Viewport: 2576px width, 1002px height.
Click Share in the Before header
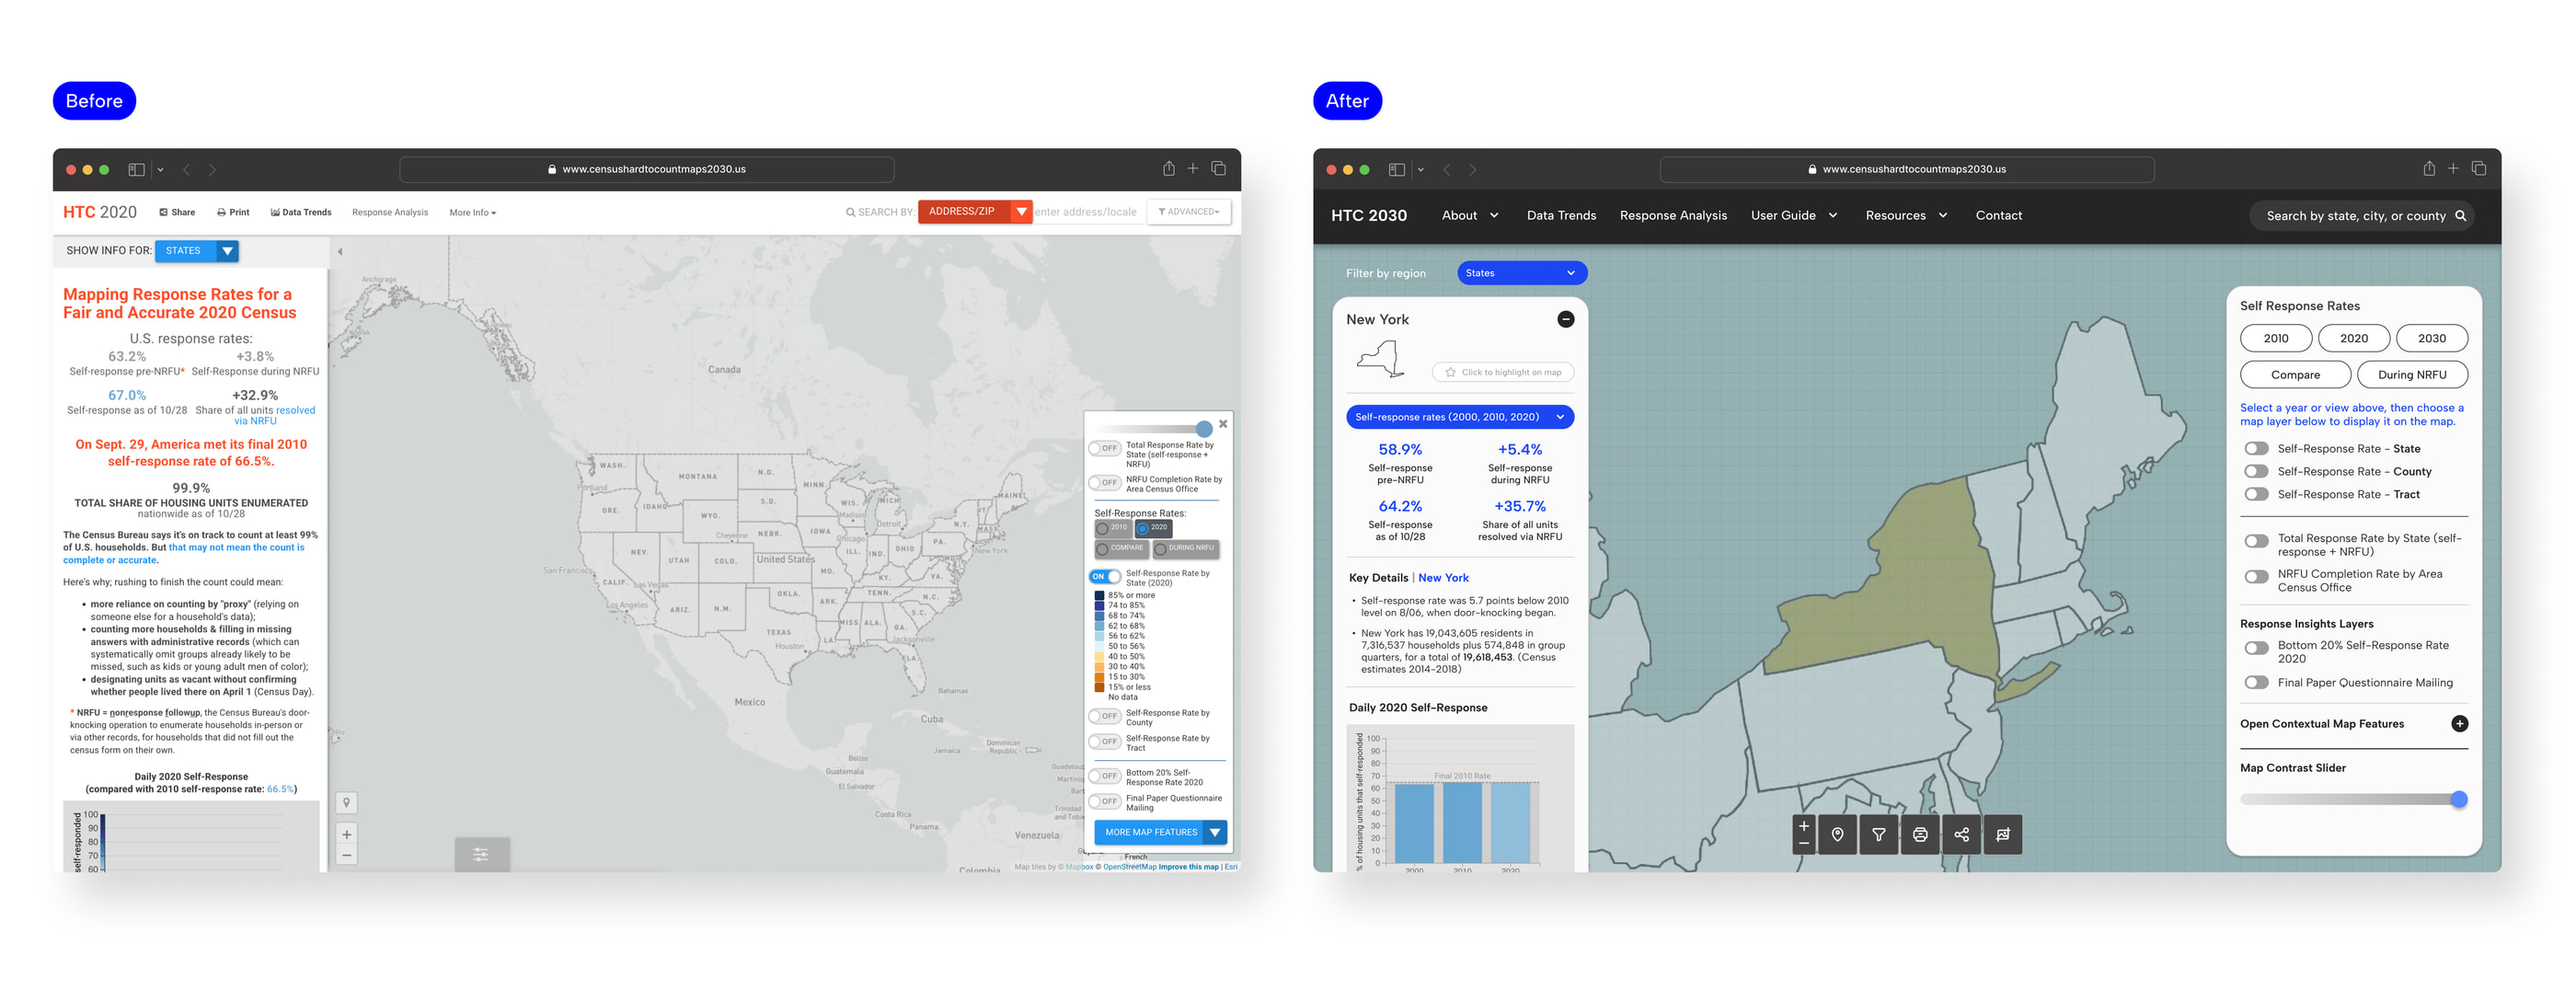(x=177, y=212)
